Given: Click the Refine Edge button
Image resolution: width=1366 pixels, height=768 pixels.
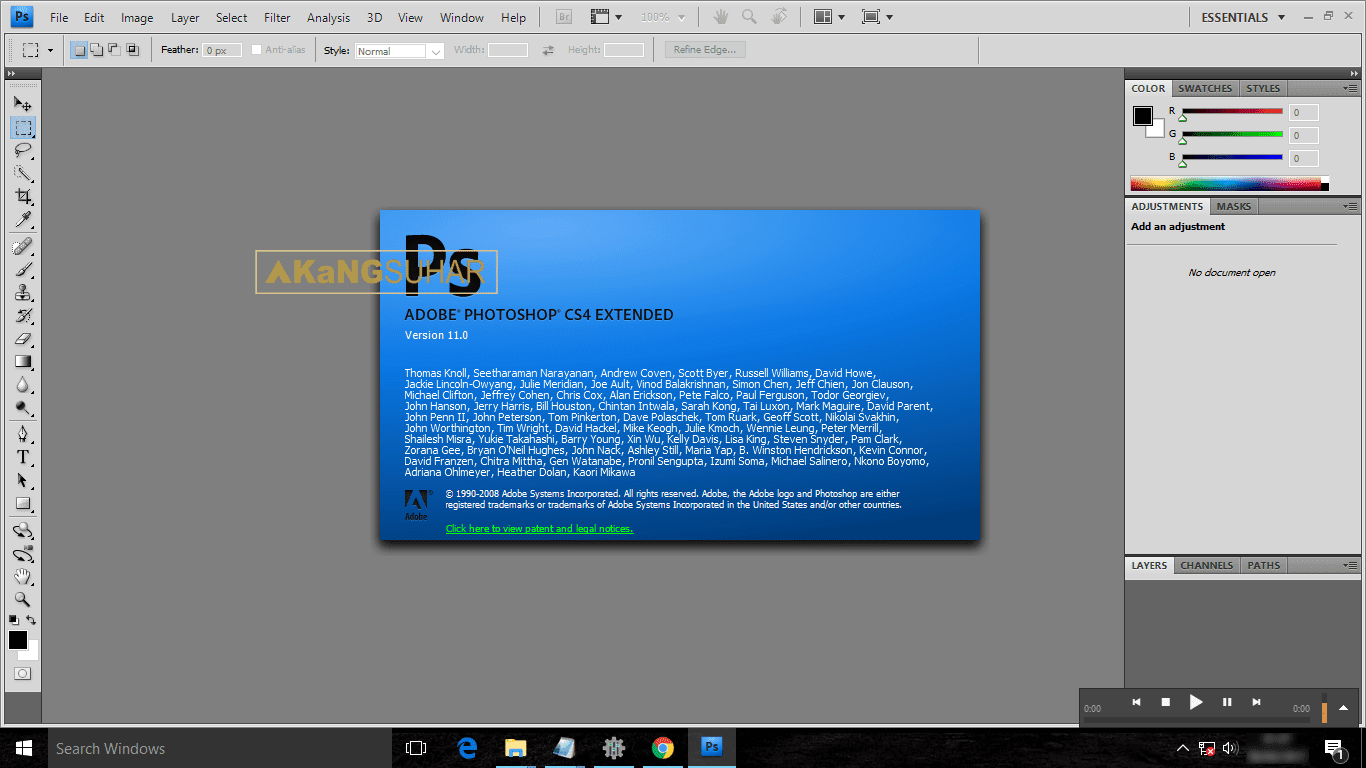Looking at the screenshot, I should click(705, 50).
